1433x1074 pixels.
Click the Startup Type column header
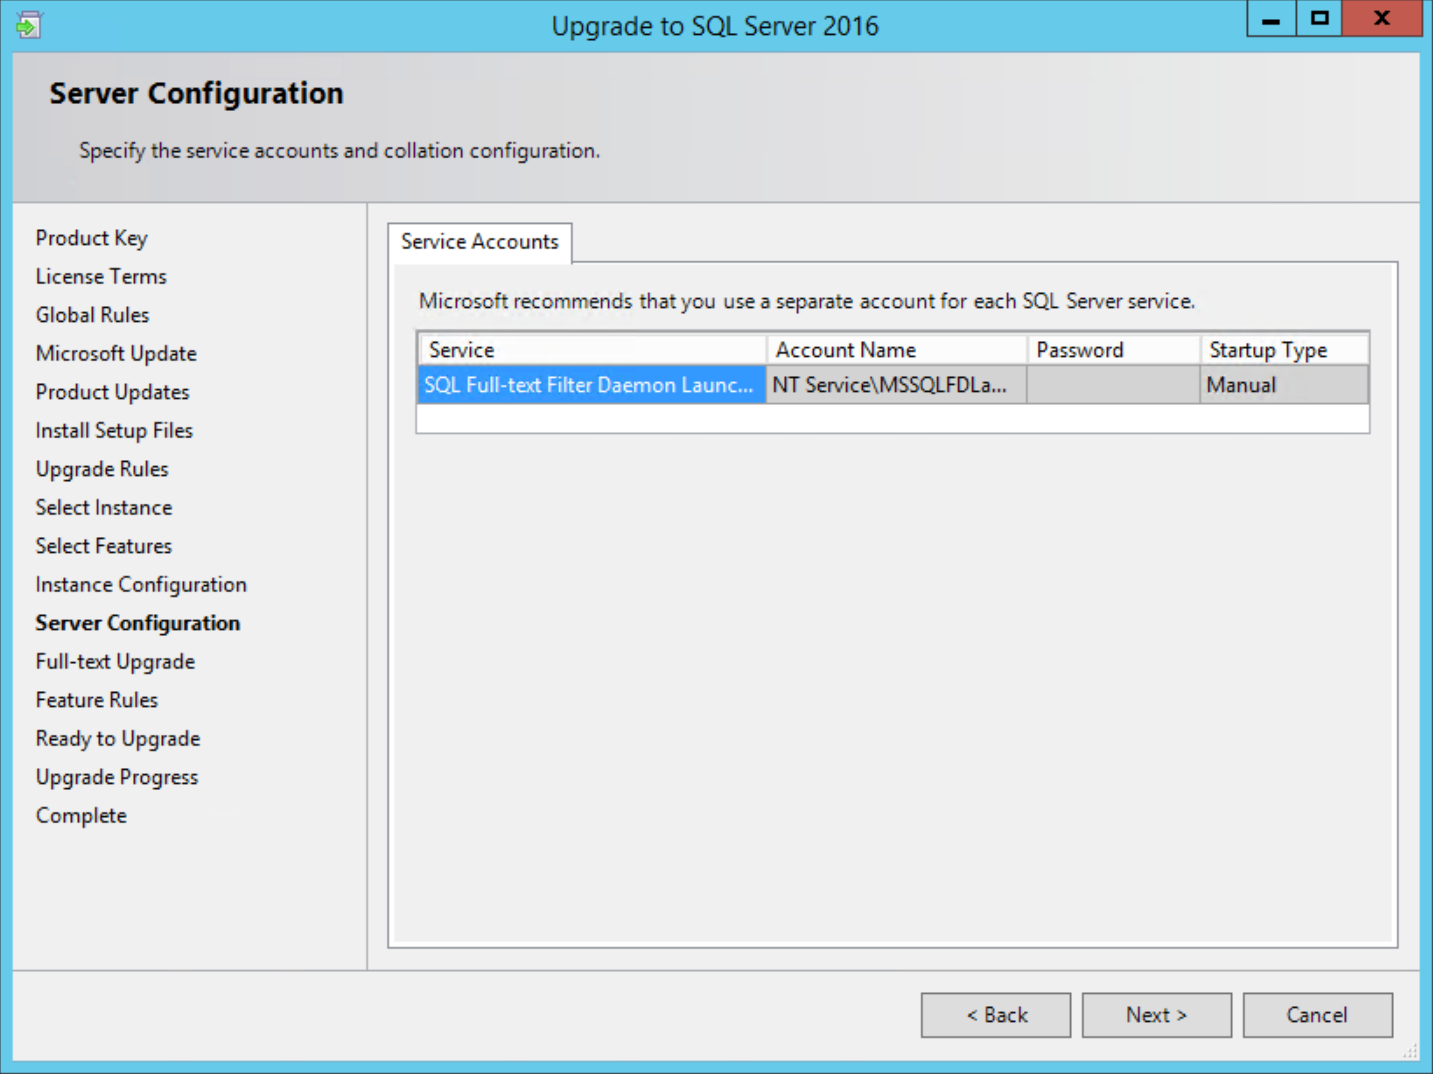[x=1284, y=350]
